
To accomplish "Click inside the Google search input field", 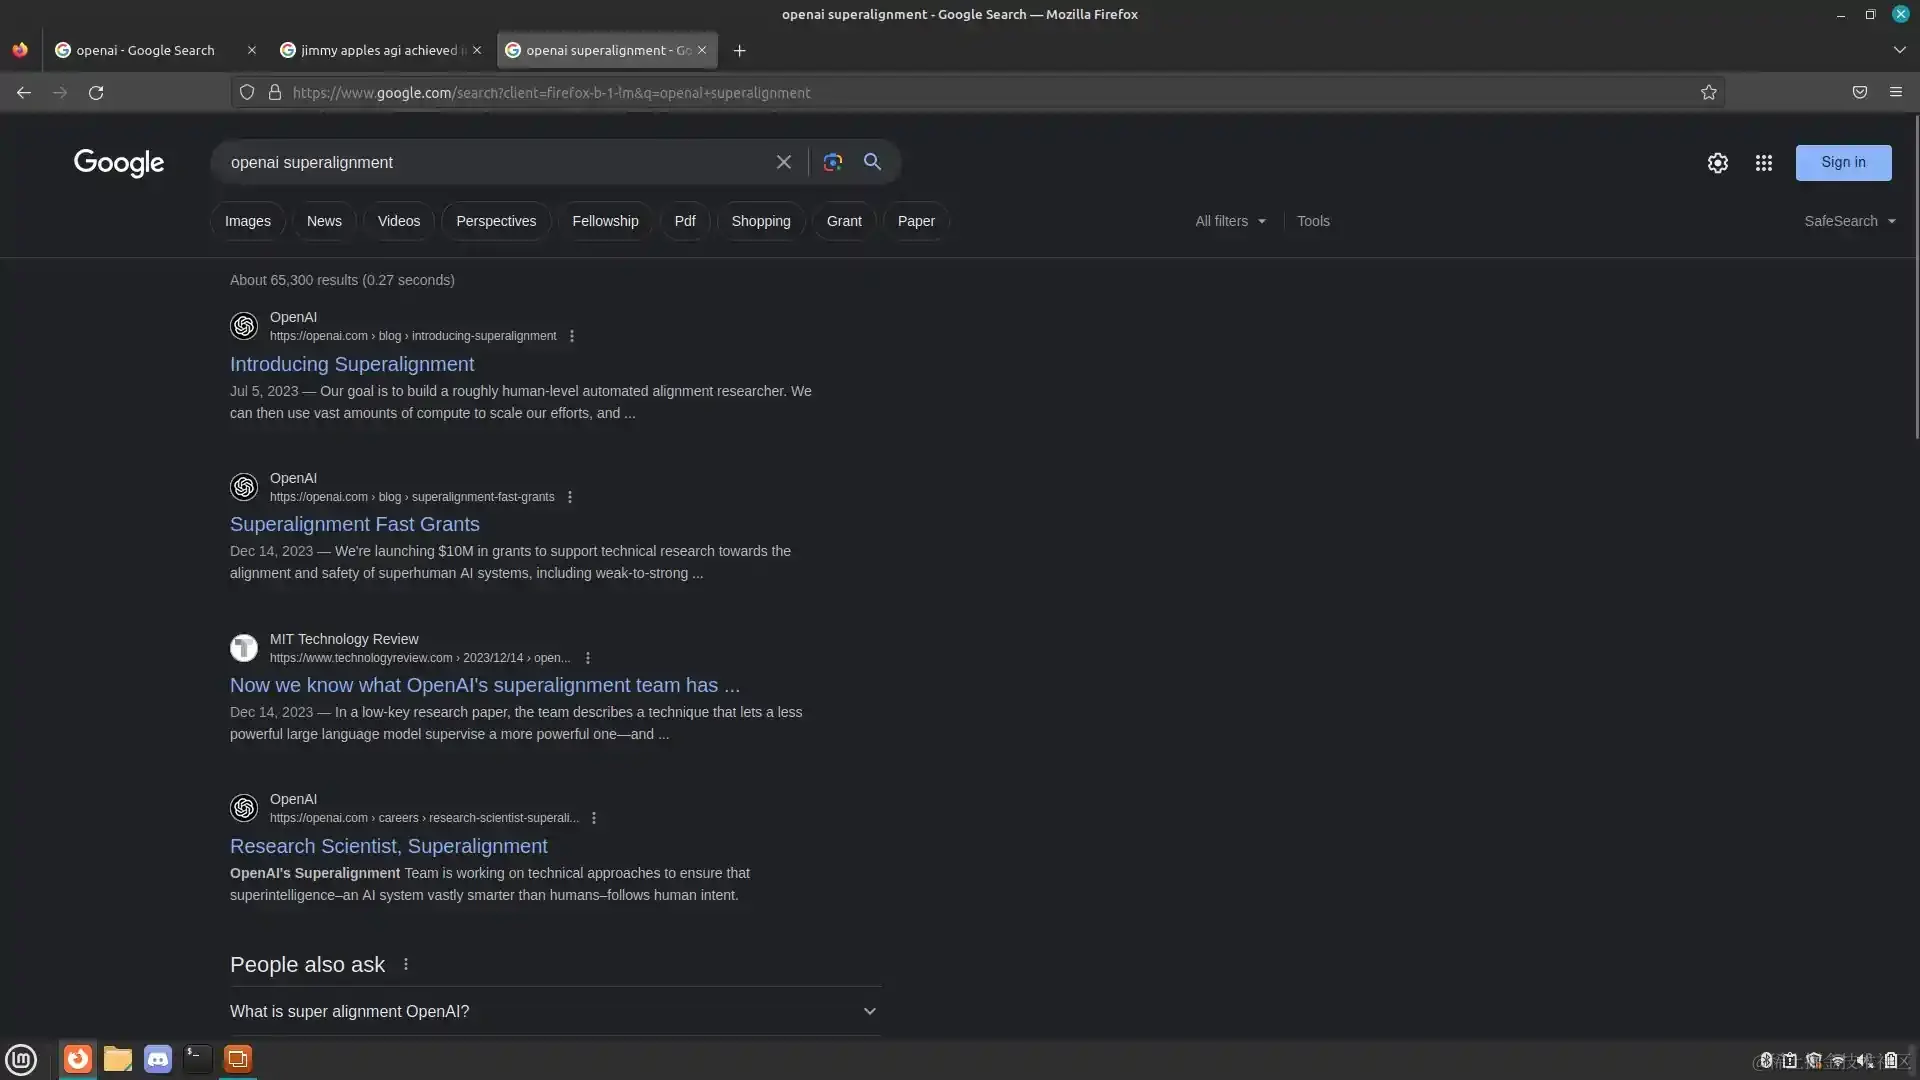I will pyautogui.click(x=490, y=162).
